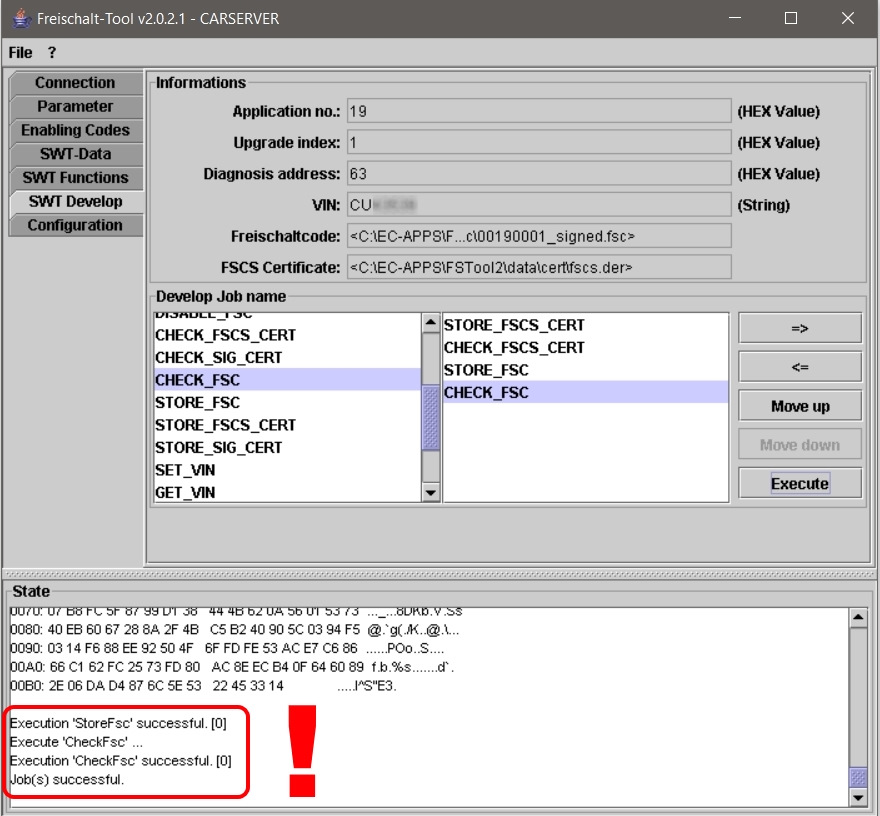880x816 pixels.
Task: Select SET_VIN in the job list
Action: pyautogui.click(x=287, y=470)
